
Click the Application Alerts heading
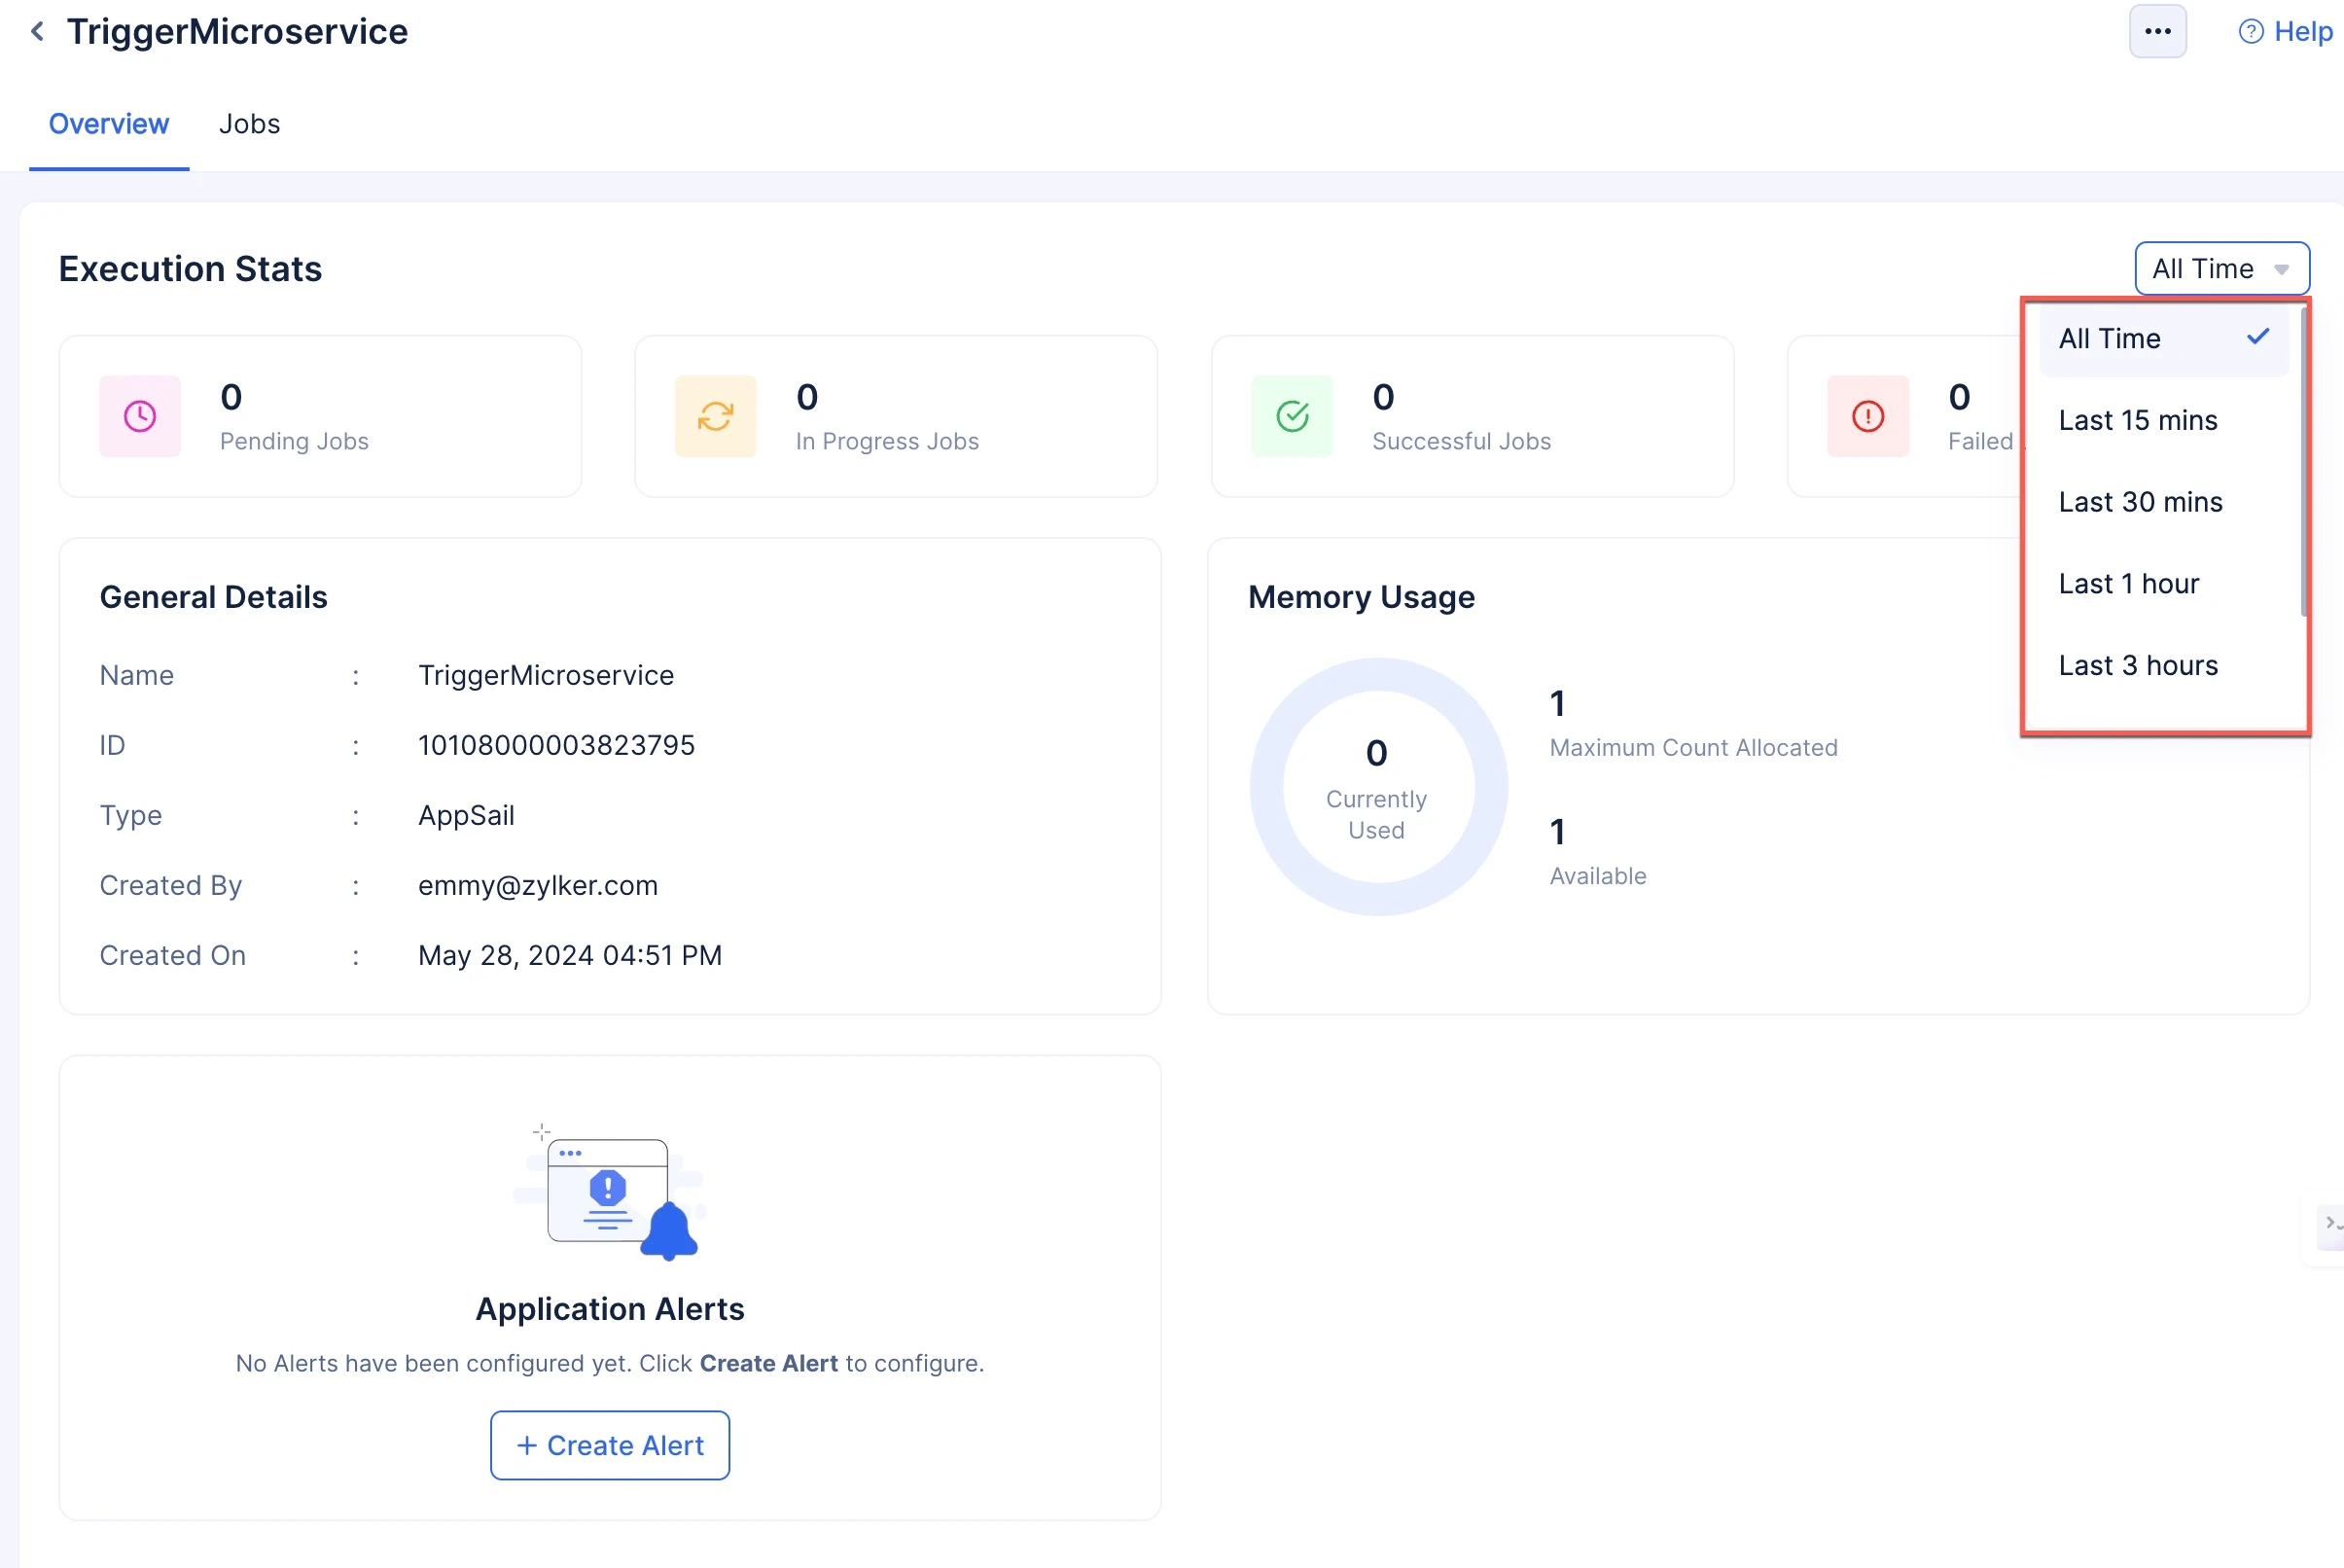click(610, 1309)
